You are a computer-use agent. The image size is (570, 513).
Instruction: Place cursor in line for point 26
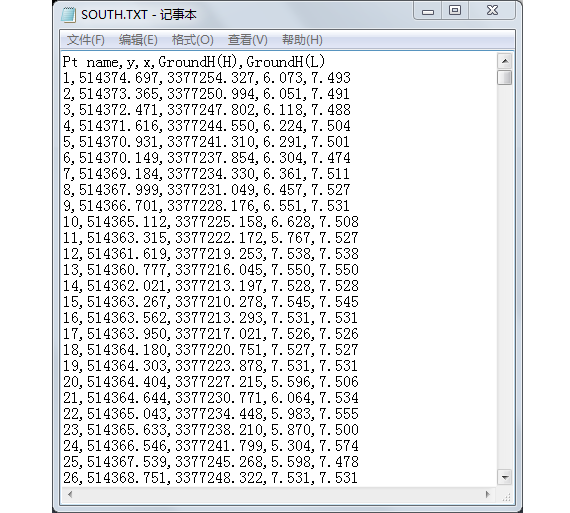click(x=211, y=478)
